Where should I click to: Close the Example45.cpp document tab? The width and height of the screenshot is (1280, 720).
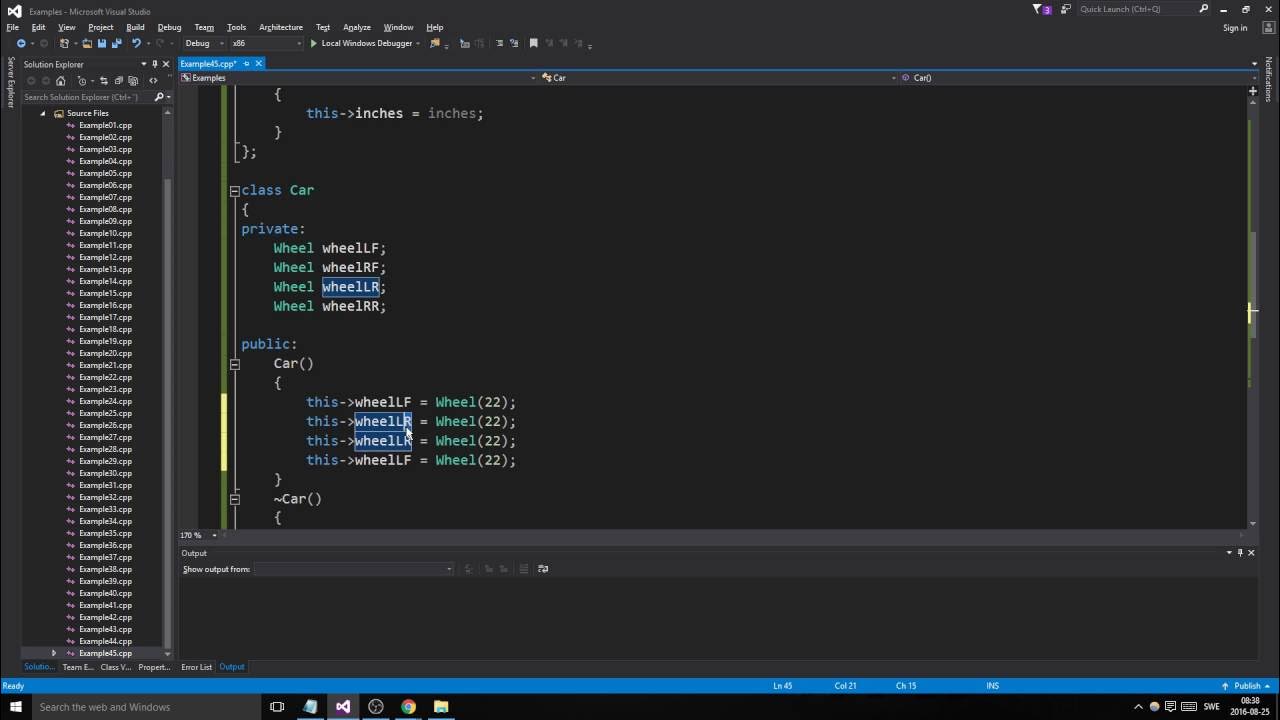[x=258, y=63]
